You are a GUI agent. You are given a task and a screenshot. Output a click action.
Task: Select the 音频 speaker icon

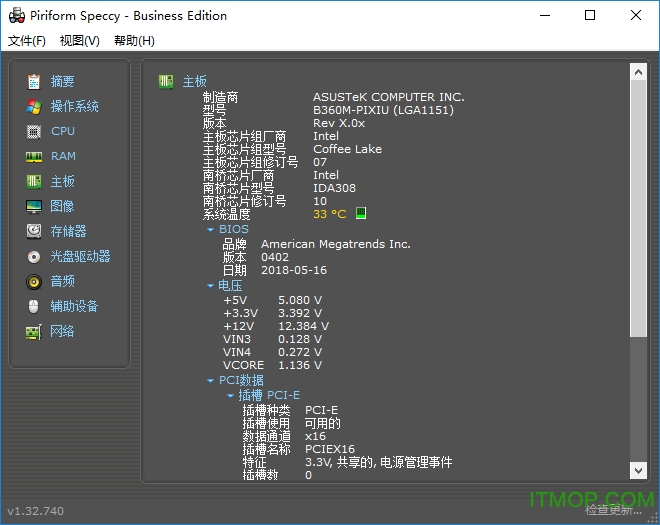point(34,282)
